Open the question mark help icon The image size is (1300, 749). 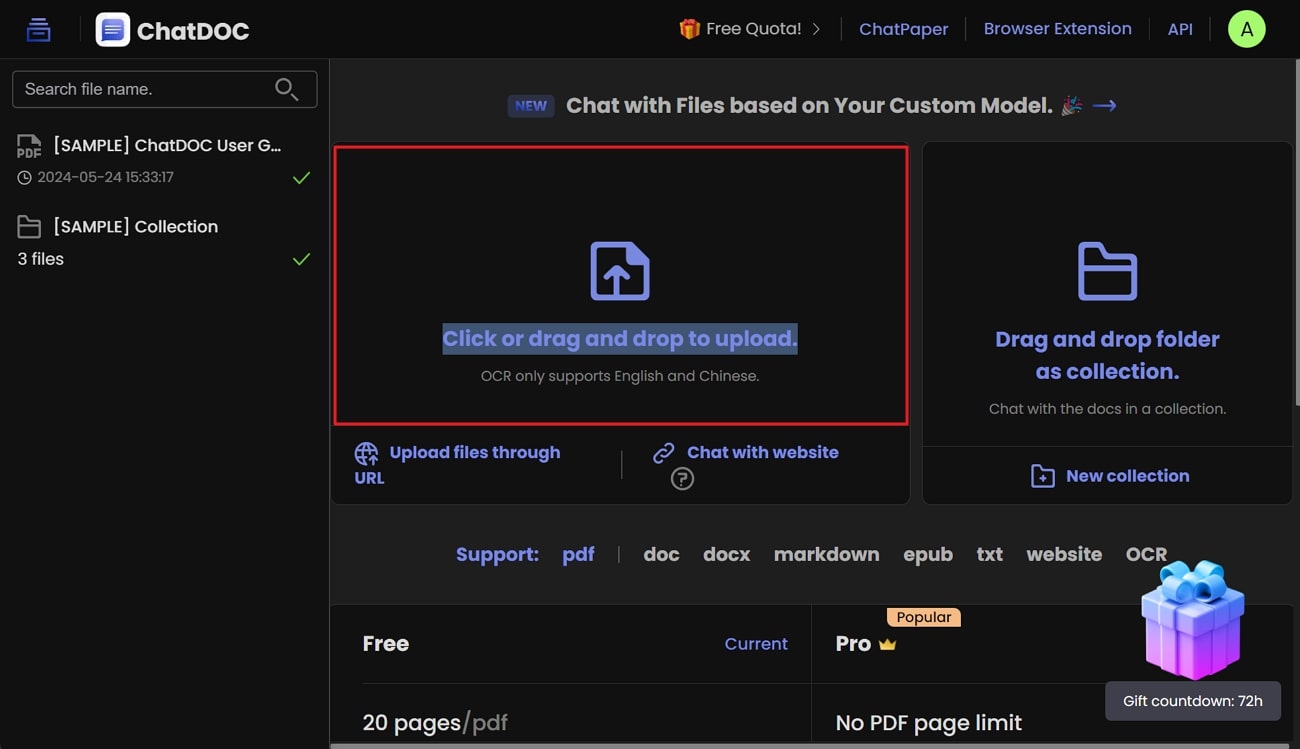(682, 479)
